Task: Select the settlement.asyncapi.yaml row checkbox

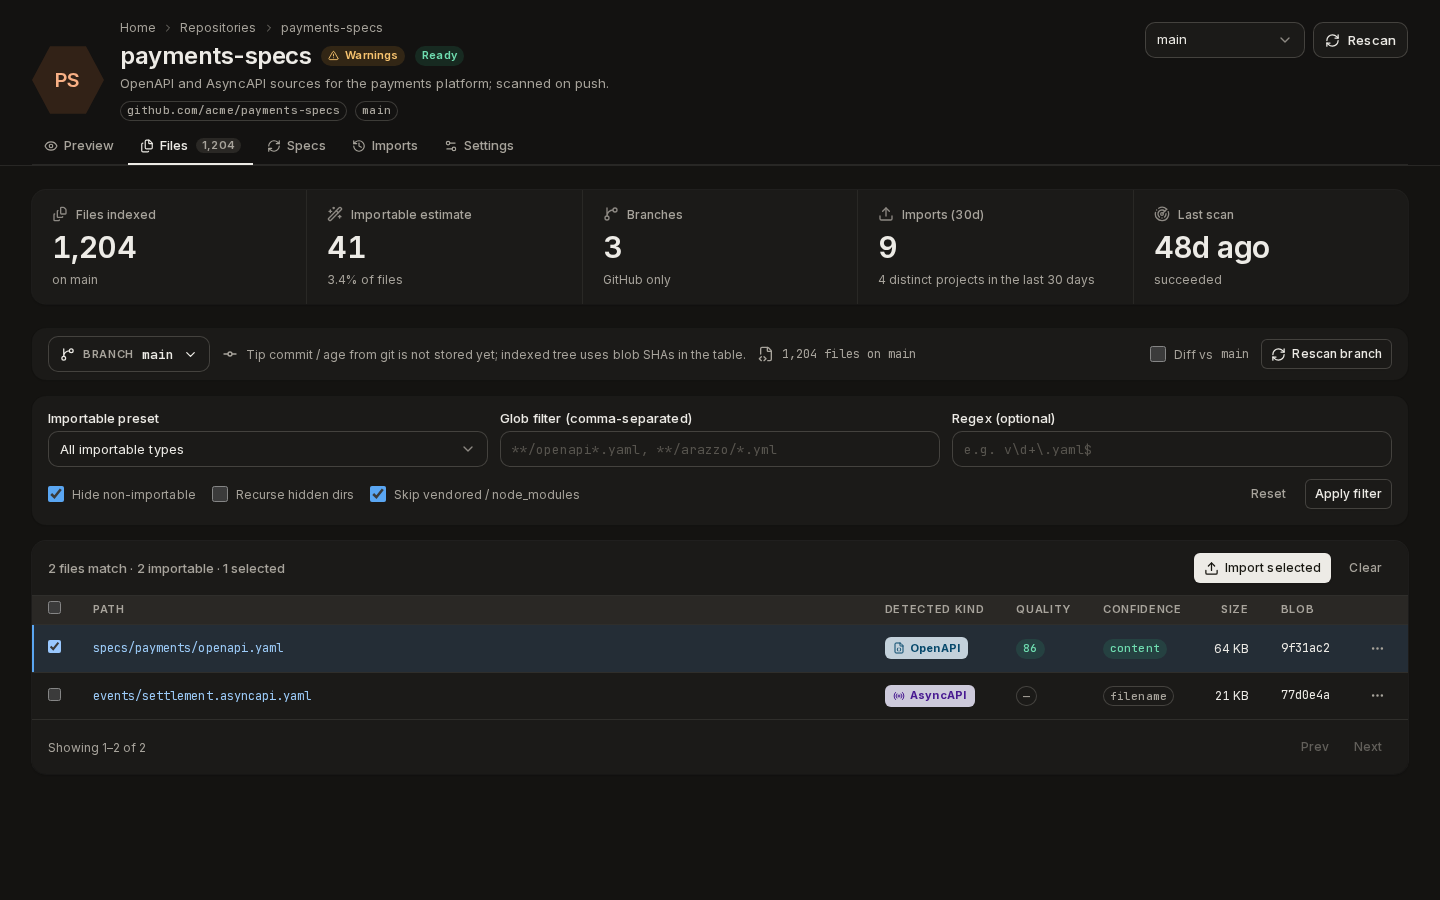Action: (x=55, y=694)
